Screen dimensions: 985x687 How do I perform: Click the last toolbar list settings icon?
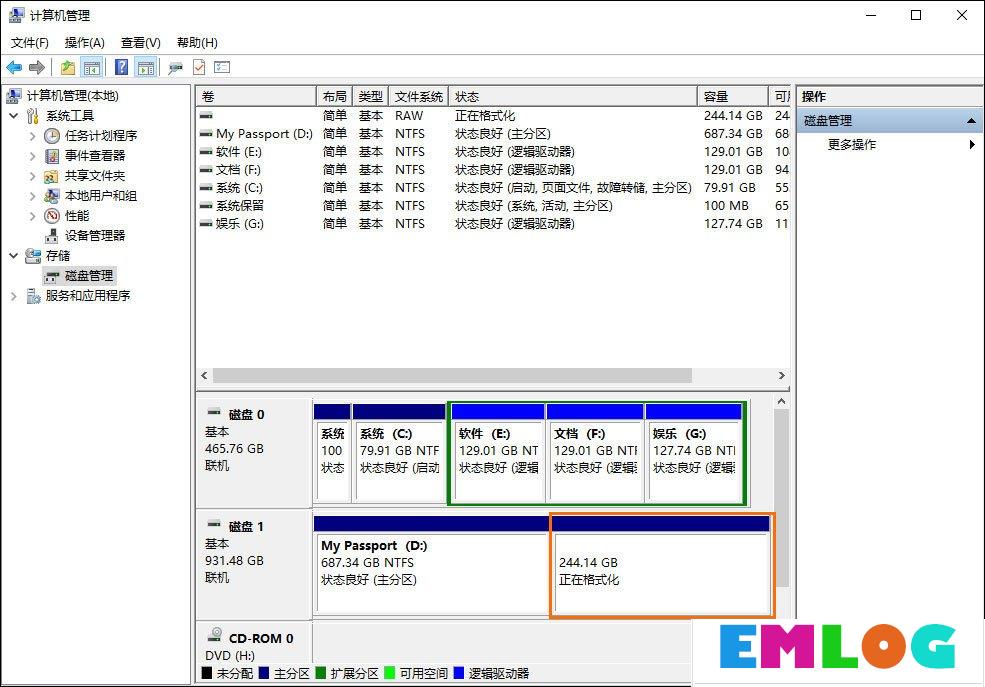coord(222,67)
